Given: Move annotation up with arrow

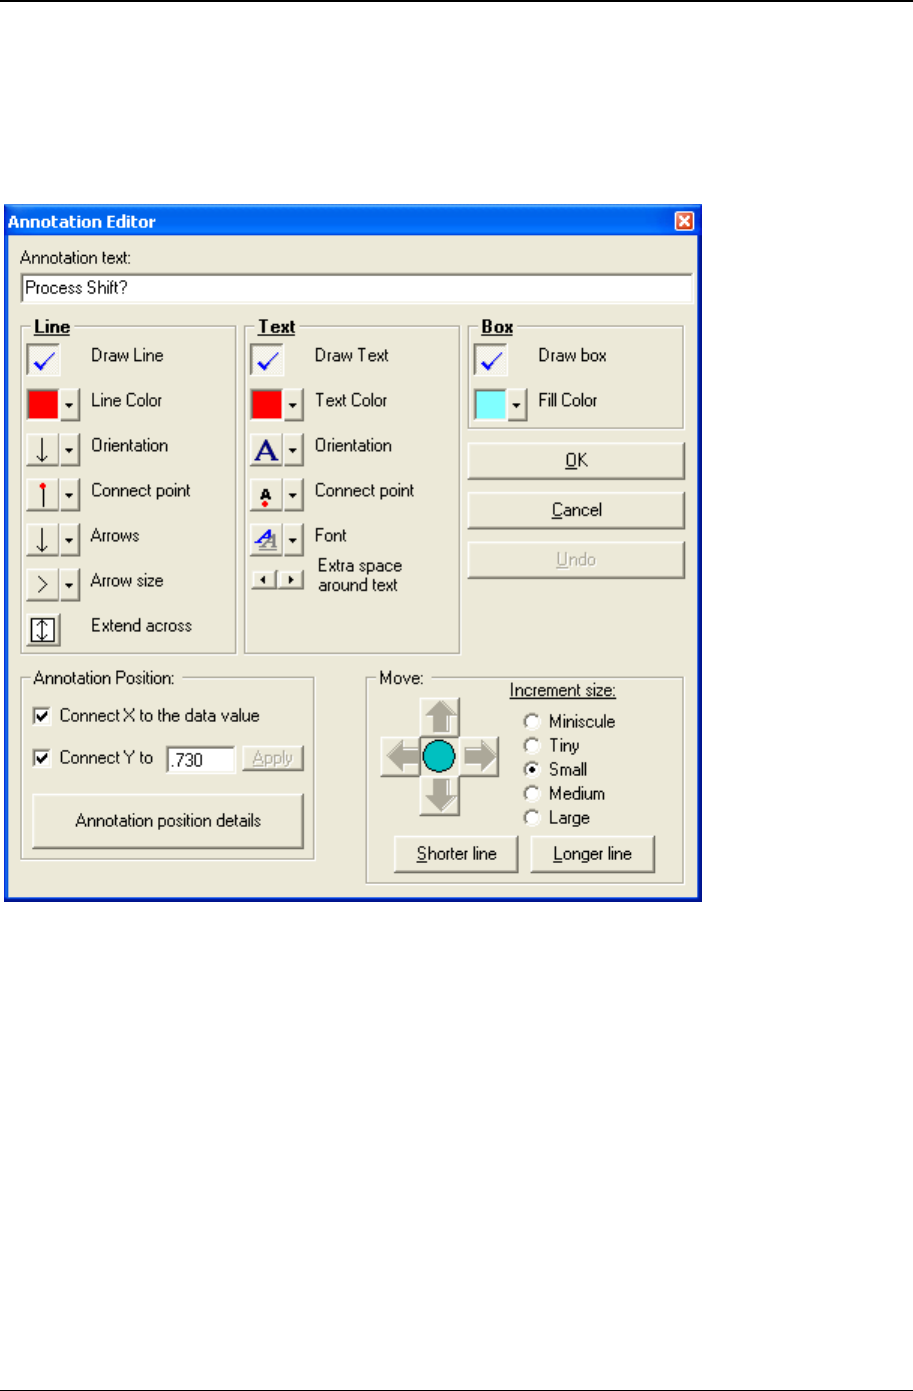Looking at the screenshot, I should [x=440, y=718].
